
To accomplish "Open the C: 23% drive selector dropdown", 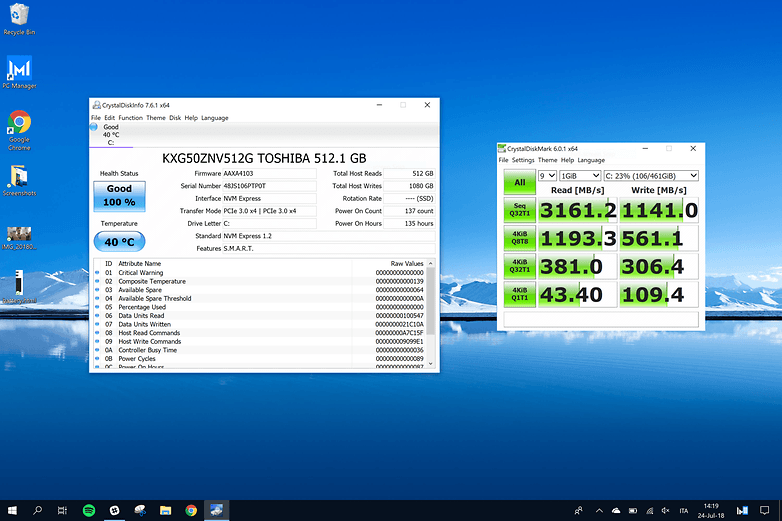I will (x=651, y=175).
